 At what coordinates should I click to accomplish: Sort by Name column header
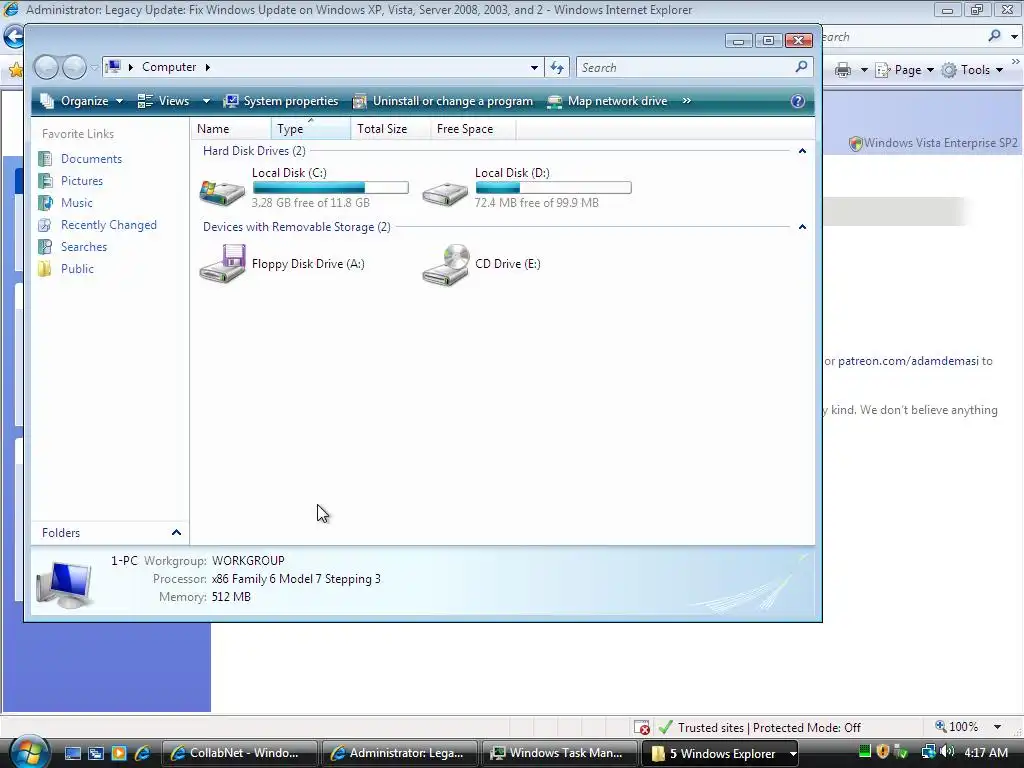pos(231,129)
